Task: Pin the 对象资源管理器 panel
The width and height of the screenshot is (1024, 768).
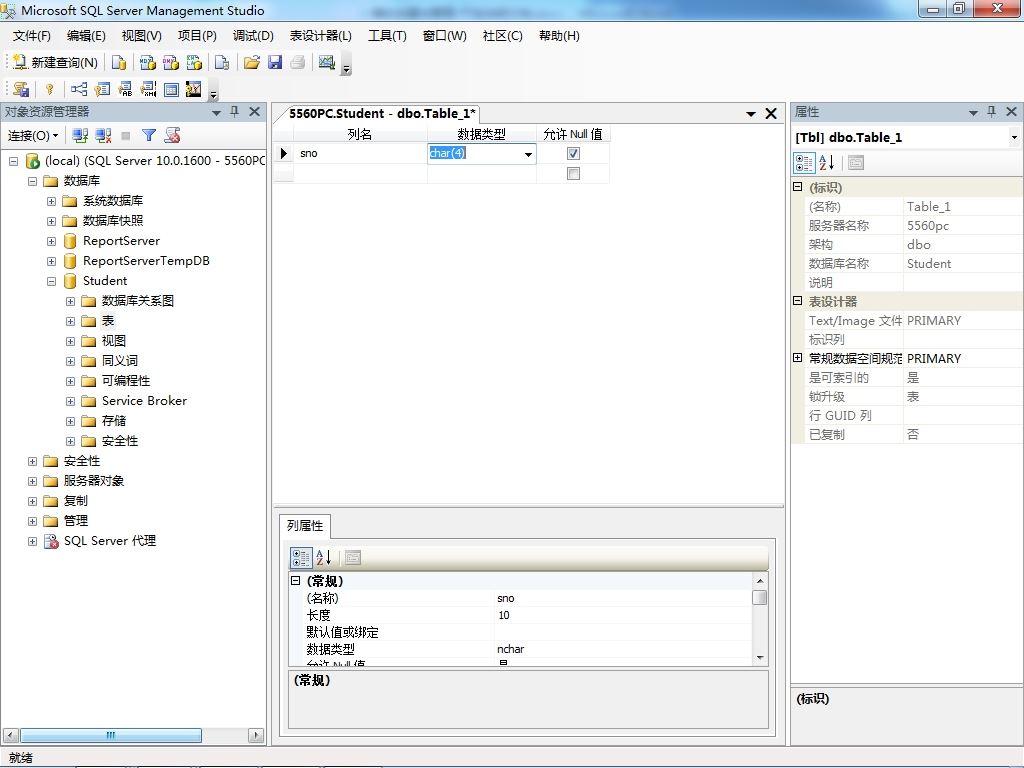Action: click(x=234, y=112)
